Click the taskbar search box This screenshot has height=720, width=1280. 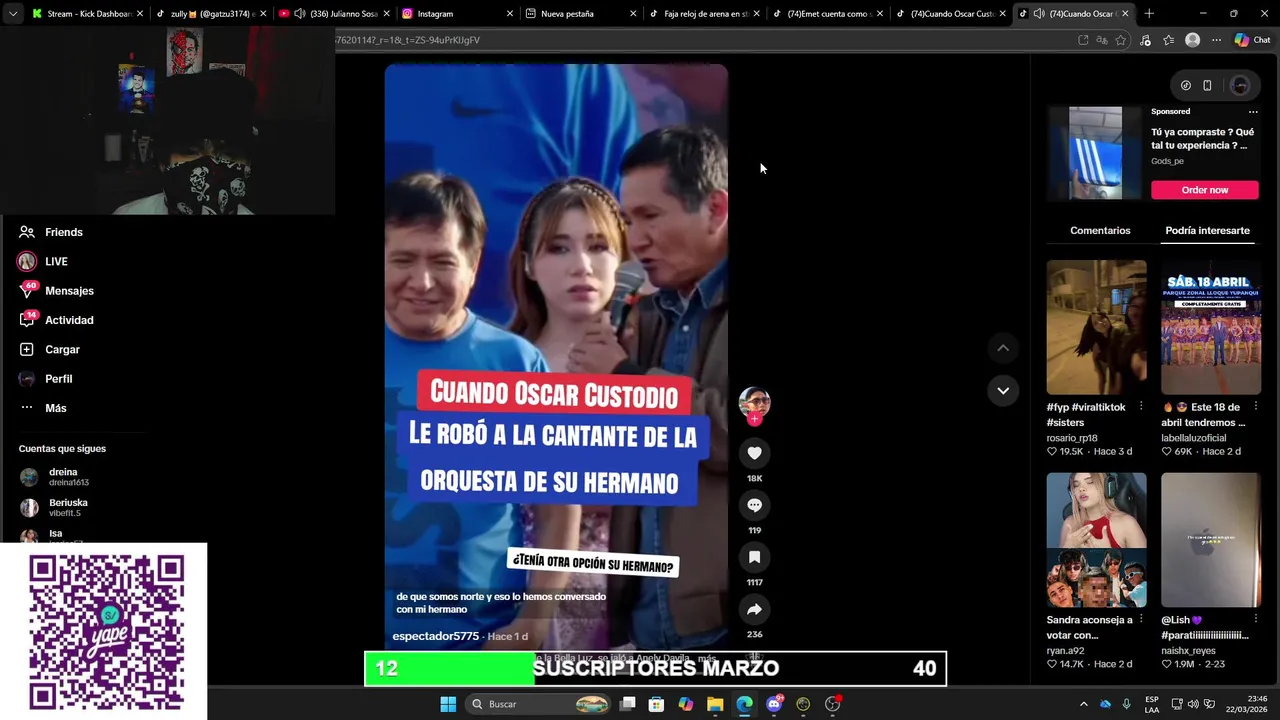click(539, 704)
